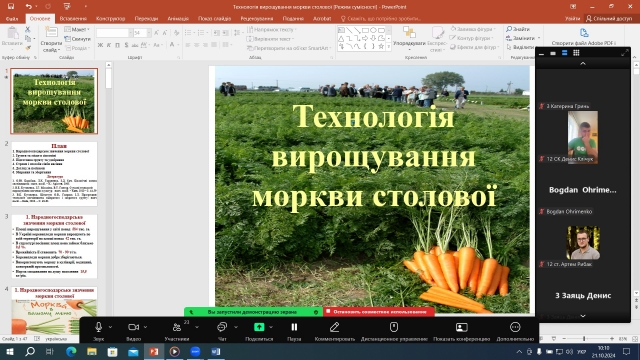
Task: Select slide 3 thumbnail
Action: point(54,246)
